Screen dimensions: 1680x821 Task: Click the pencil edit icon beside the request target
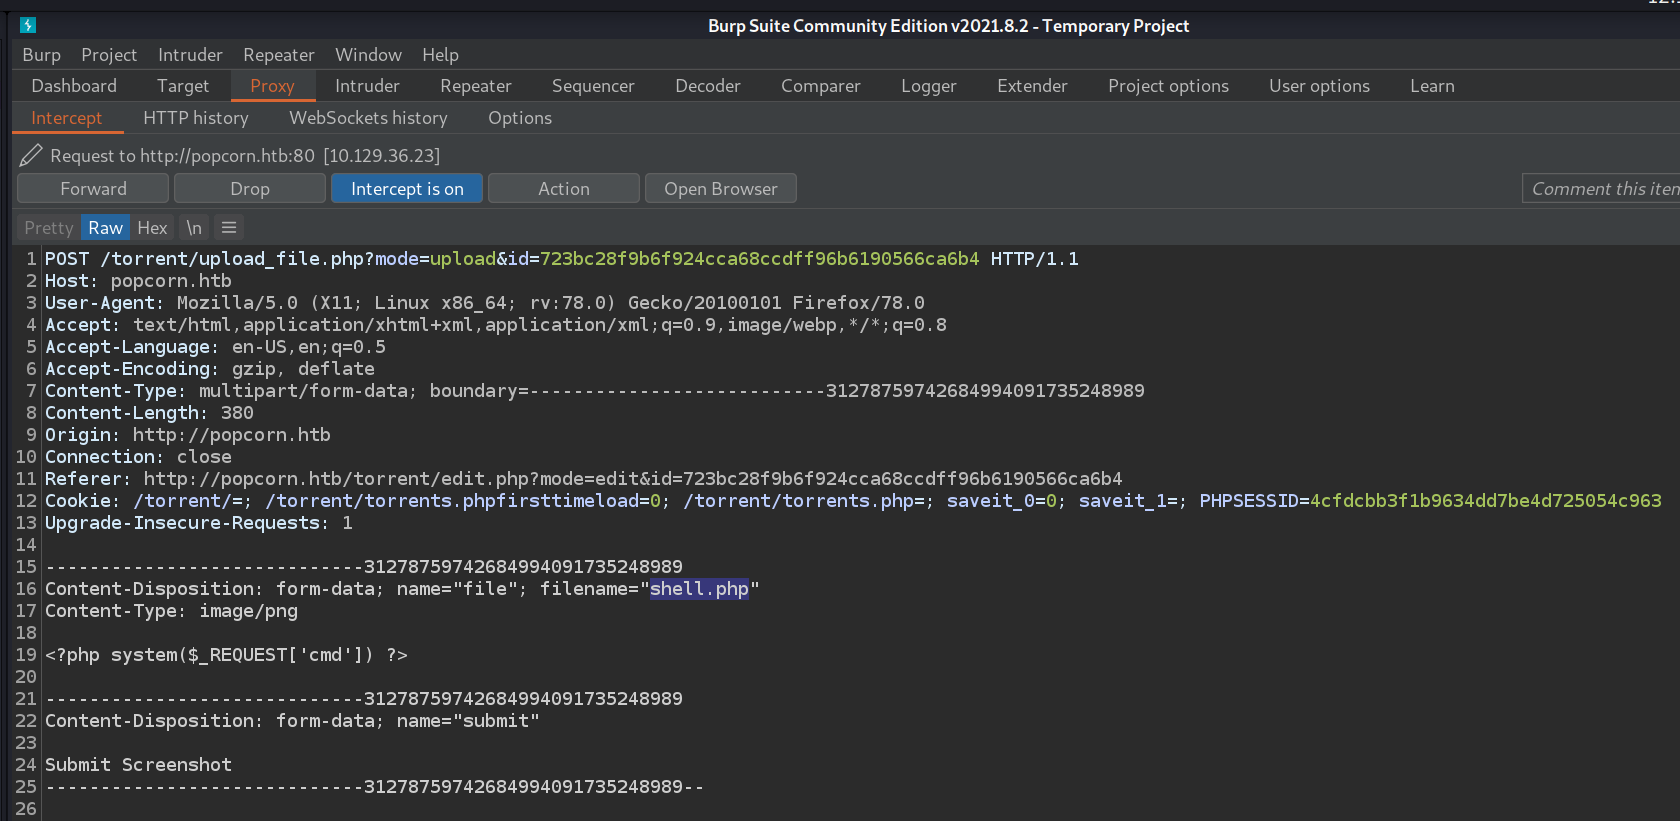pos(31,155)
